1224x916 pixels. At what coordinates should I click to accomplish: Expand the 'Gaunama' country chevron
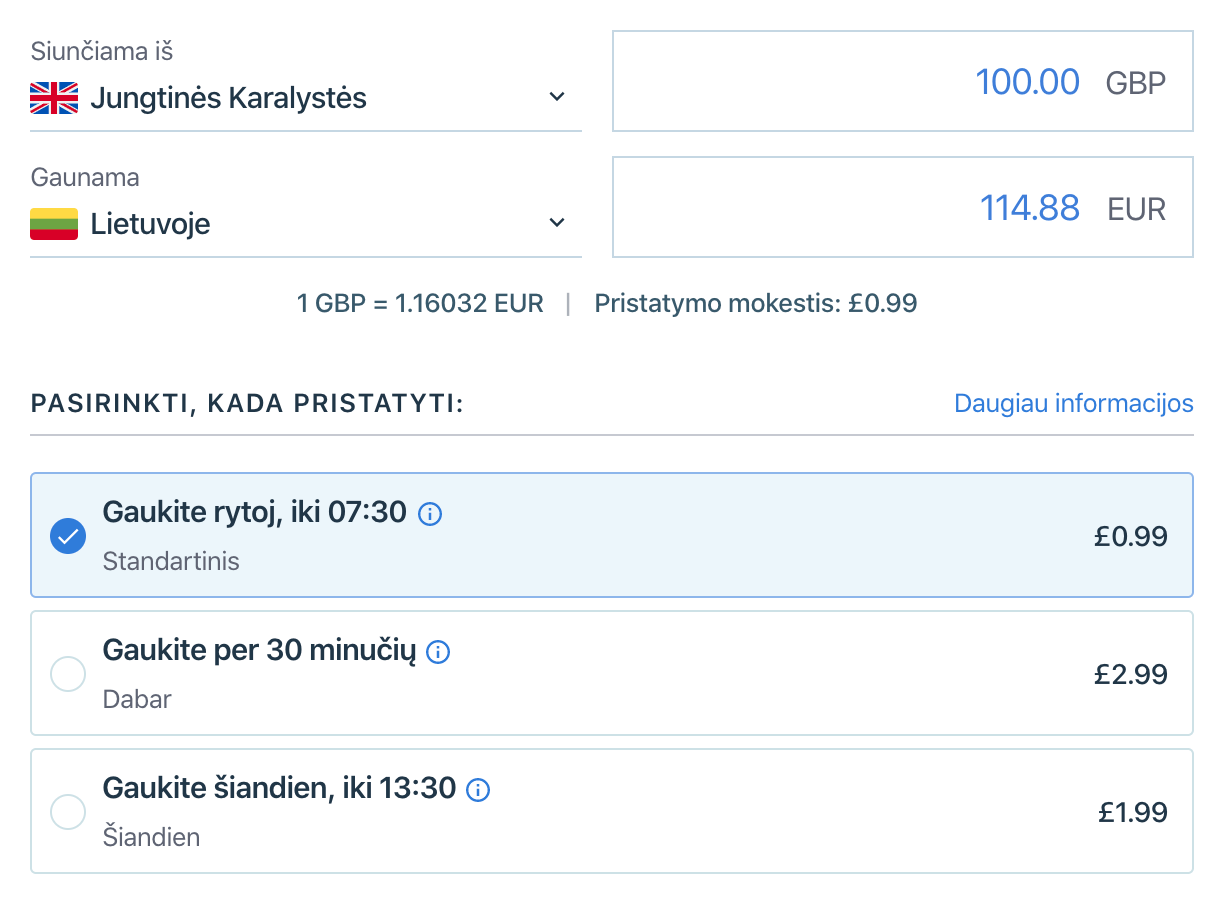click(x=557, y=223)
